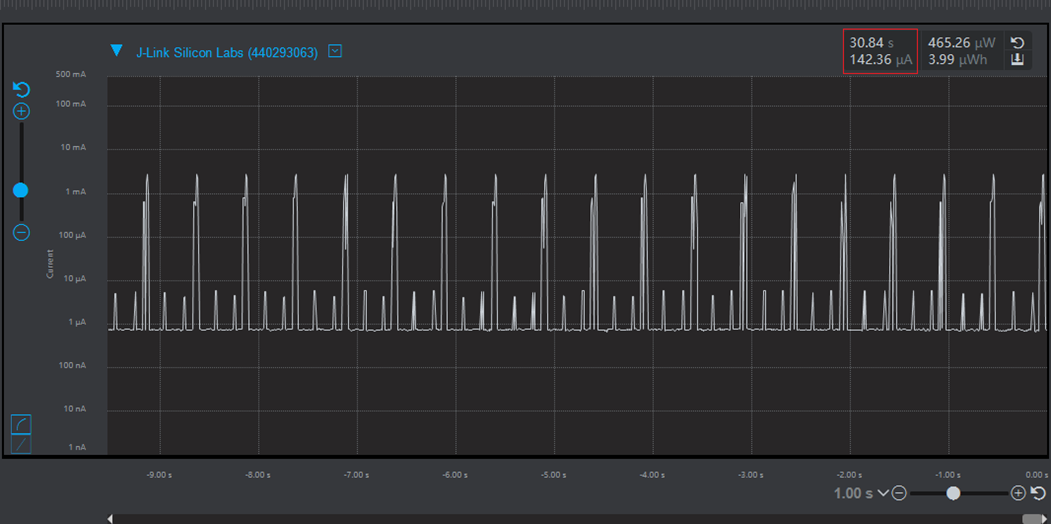The image size is (1051, 524).
Task: Click the Current axis title
Action: (x=50, y=264)
